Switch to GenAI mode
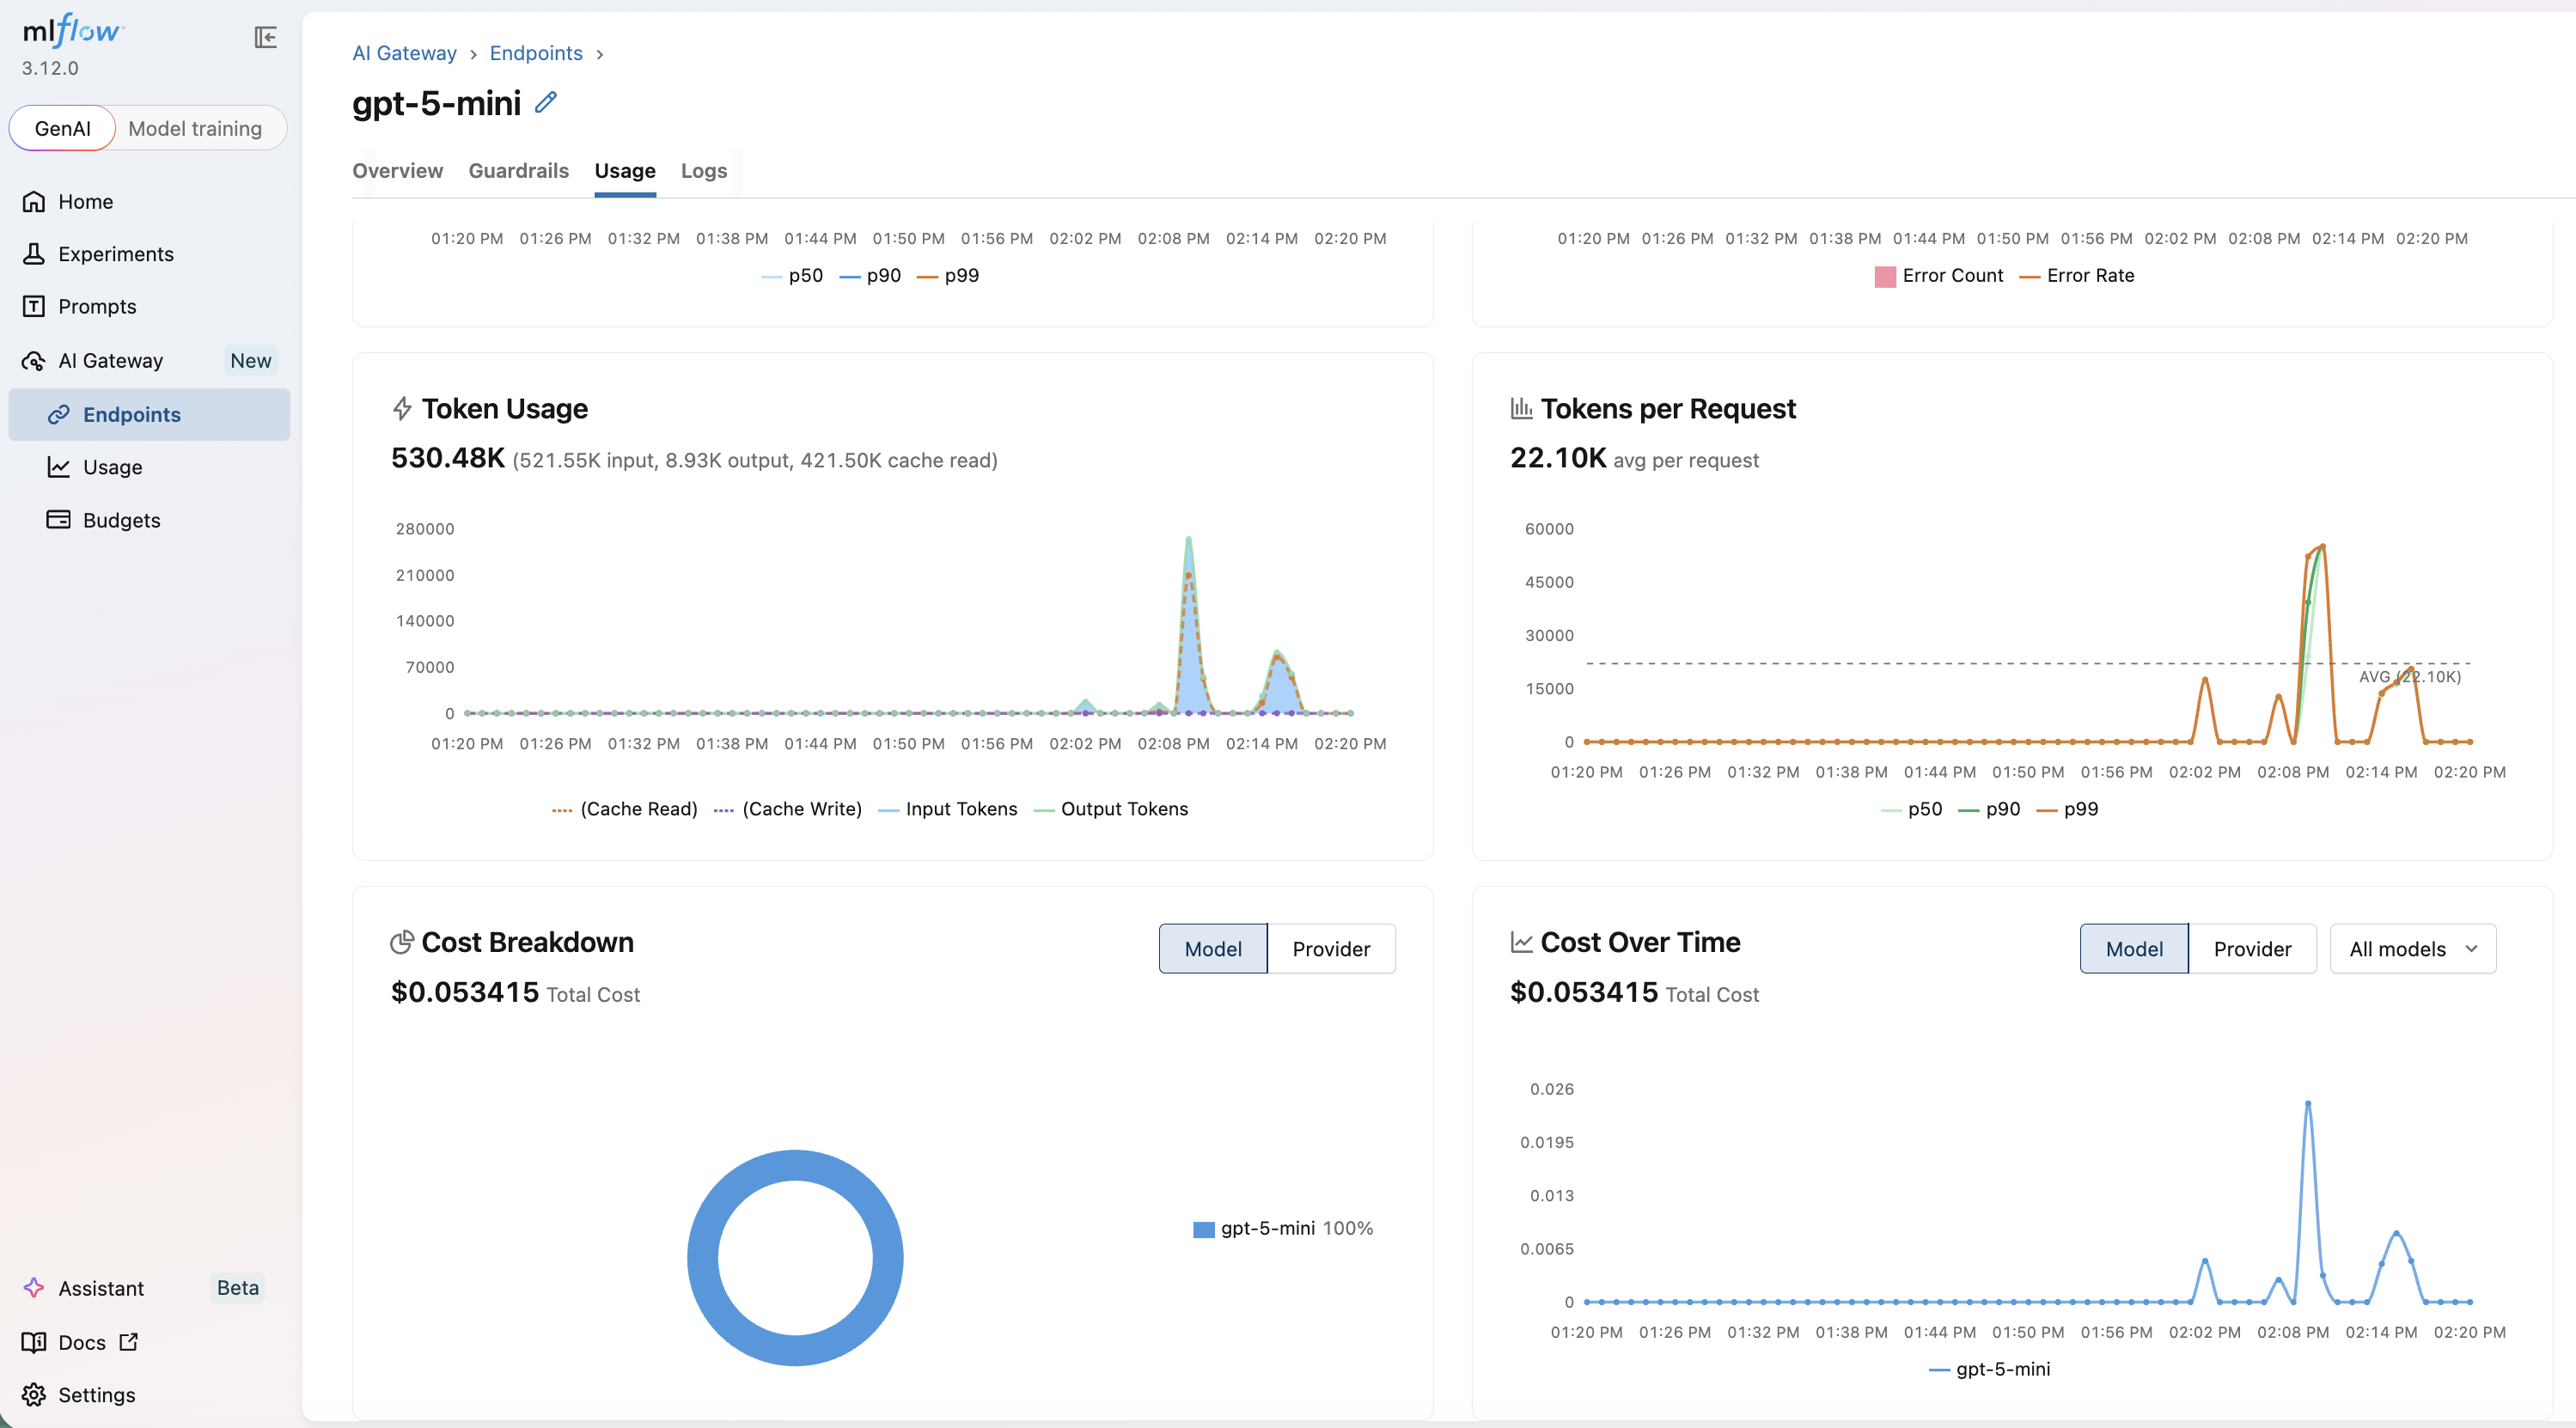 [63, 129]
